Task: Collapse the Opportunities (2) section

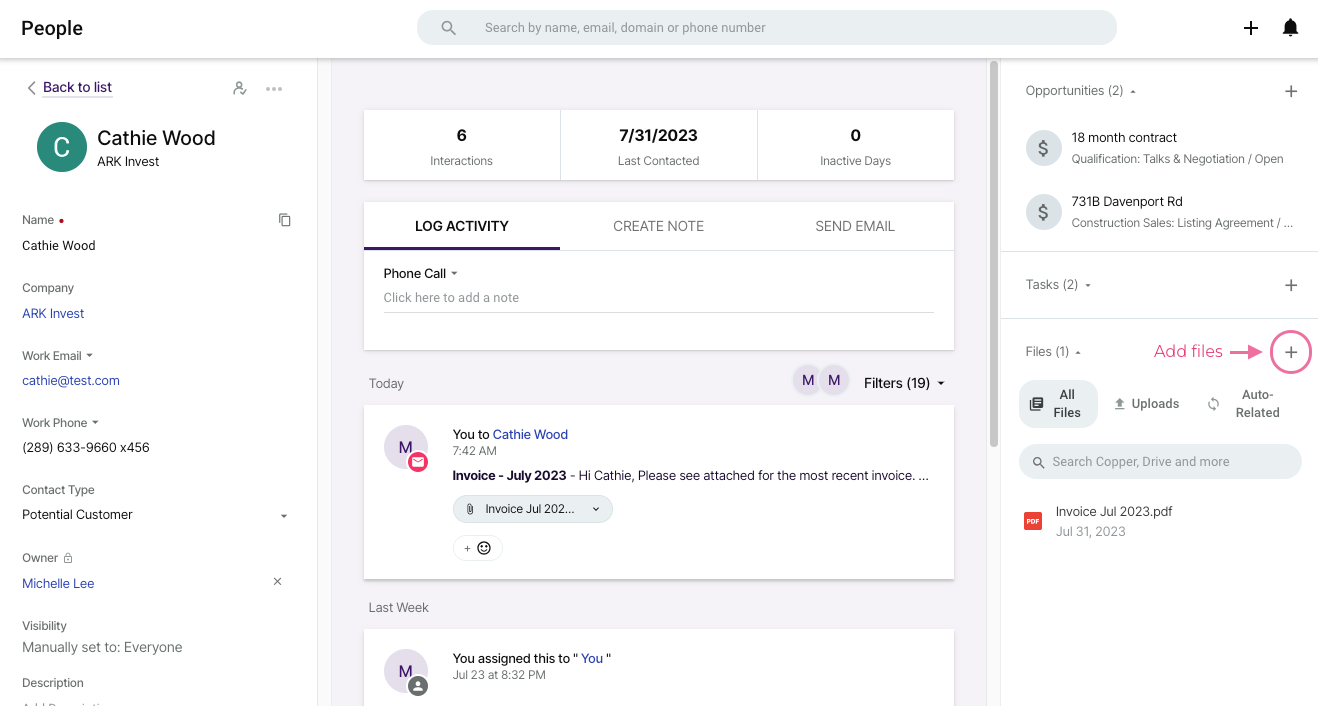Action: [1081, 91]
